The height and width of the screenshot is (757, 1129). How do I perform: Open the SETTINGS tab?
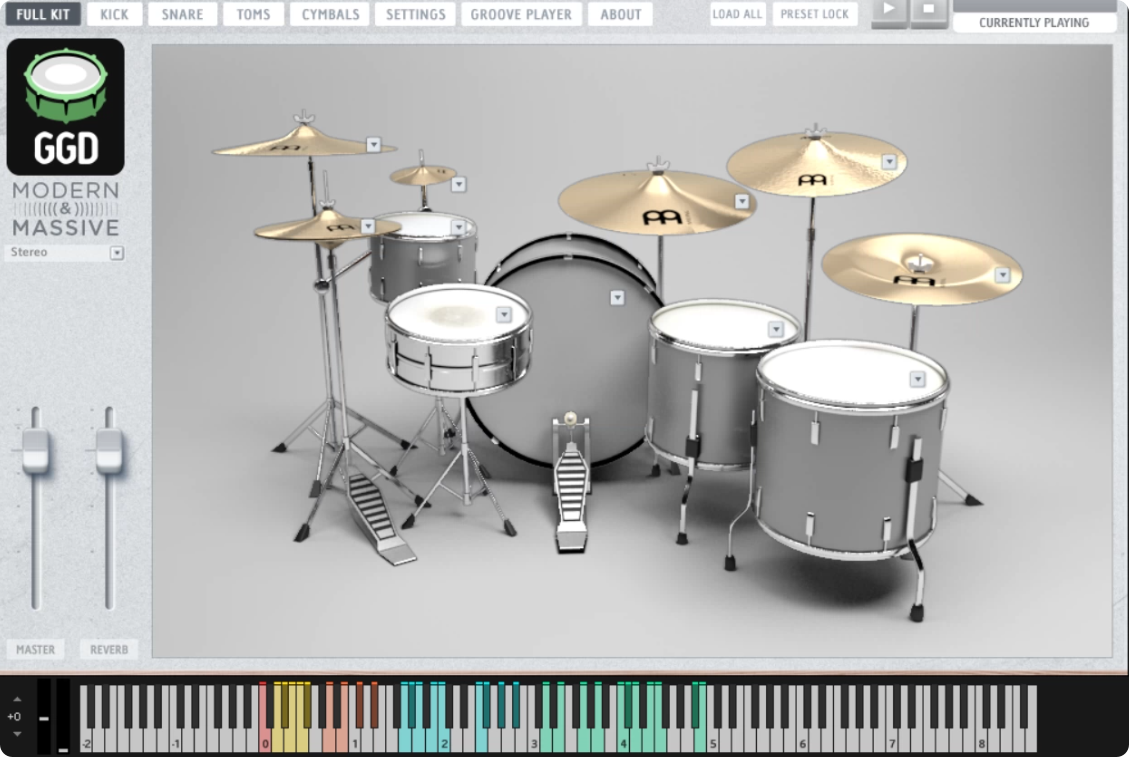(x=415, y=14)
